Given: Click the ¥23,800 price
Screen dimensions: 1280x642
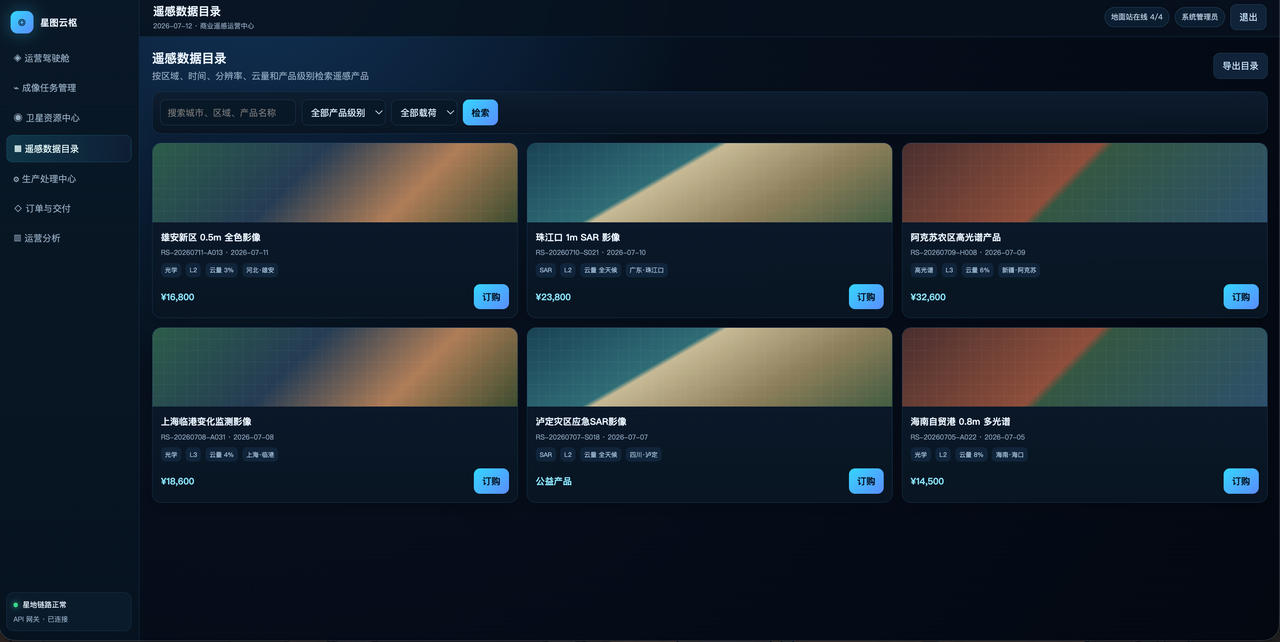Looking at the screenshot, I should (553, 297).
